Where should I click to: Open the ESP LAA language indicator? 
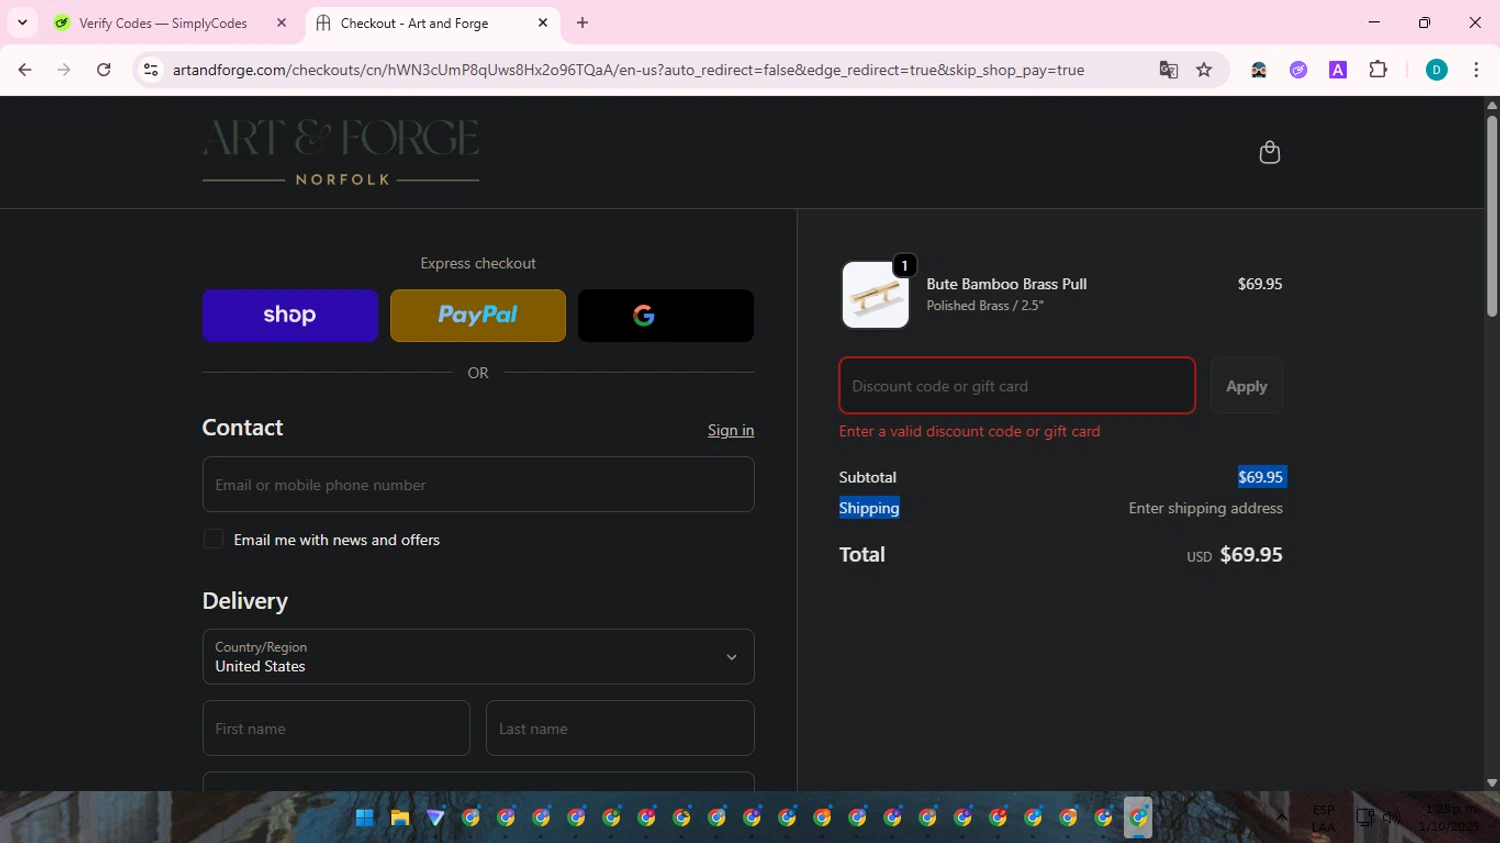1323,818
